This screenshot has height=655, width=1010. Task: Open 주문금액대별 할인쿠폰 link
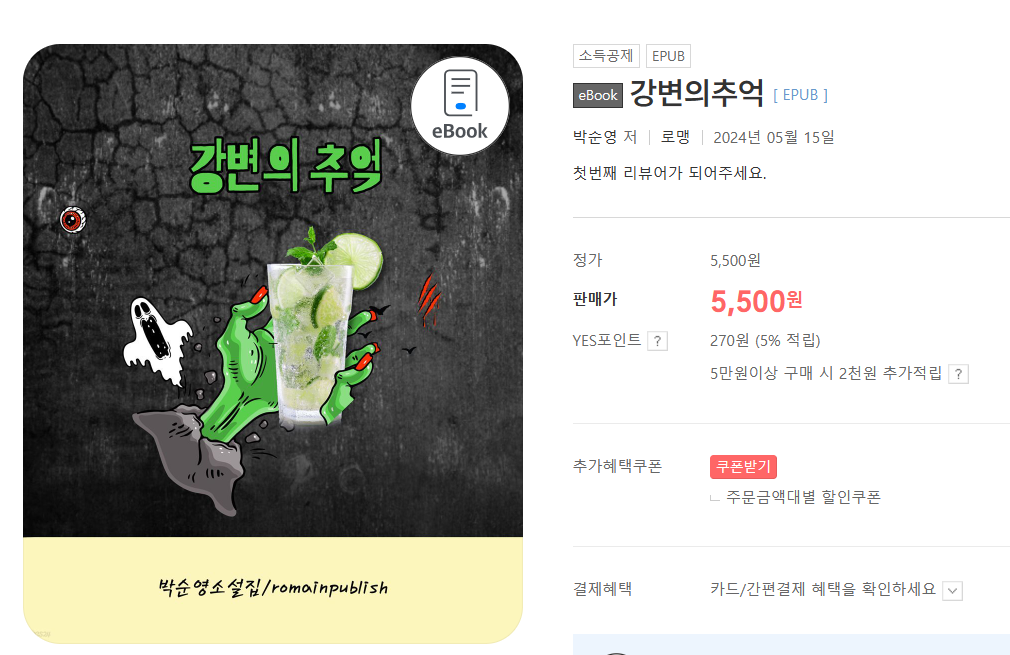click(803, 497)
